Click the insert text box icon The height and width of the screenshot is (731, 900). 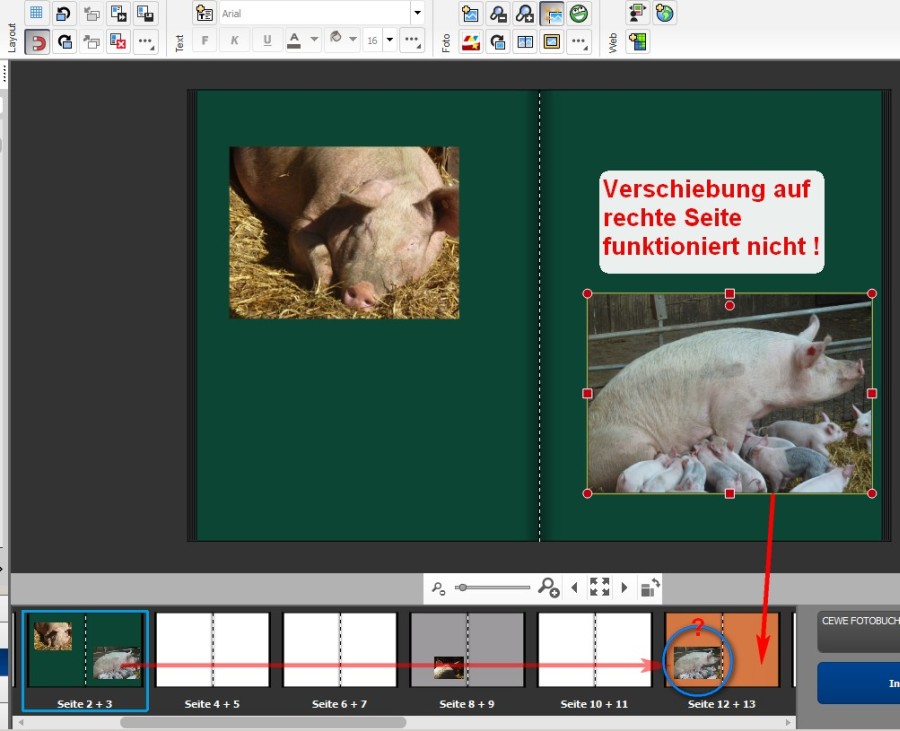[x=204, y=13]
